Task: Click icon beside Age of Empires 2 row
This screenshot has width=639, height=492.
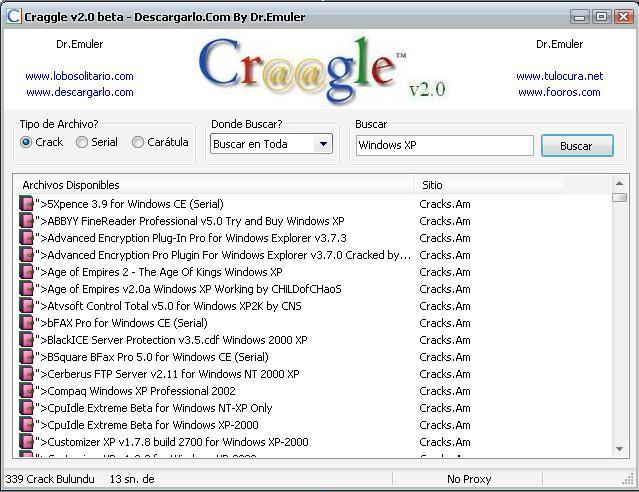Action: click(26, 272)
